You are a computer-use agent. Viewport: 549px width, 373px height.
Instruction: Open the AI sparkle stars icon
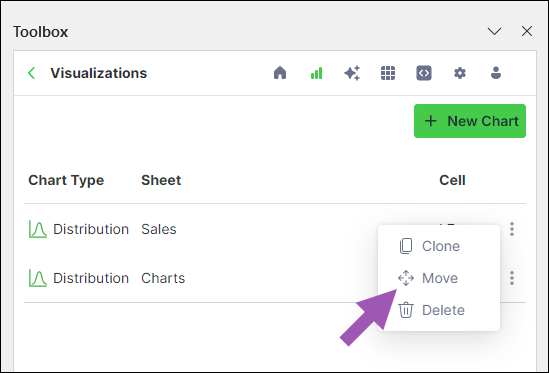coord(352,73)
